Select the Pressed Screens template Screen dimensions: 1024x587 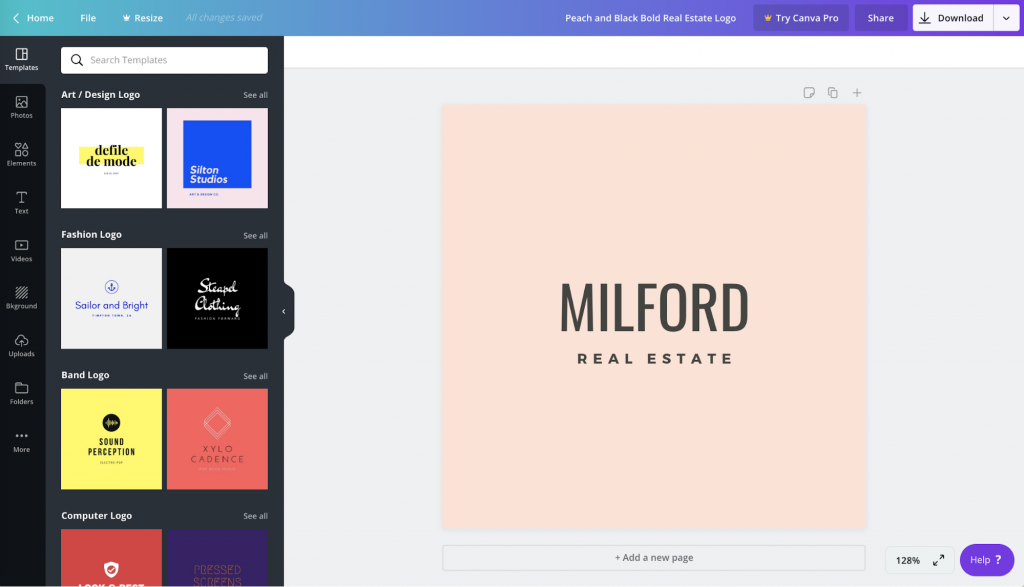coord(217,558)
